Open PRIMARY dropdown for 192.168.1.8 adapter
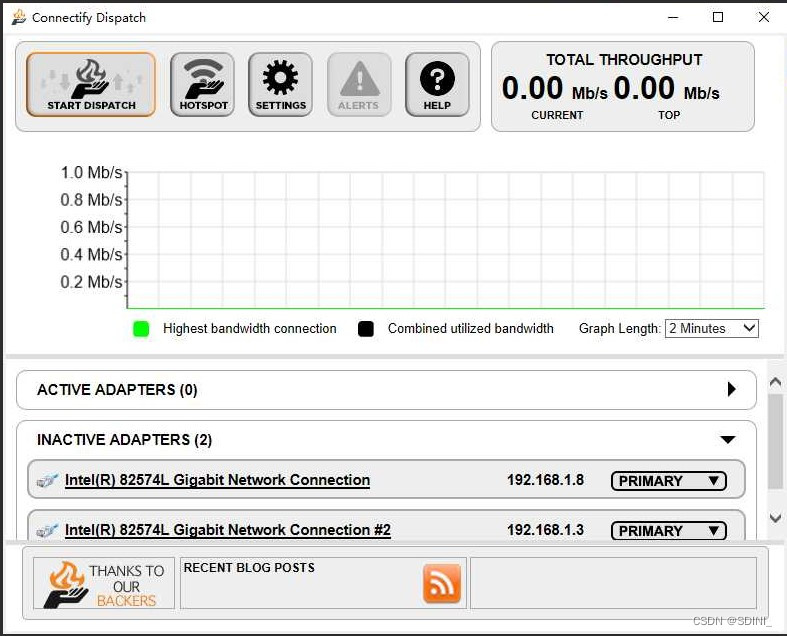 click(669, 480)
